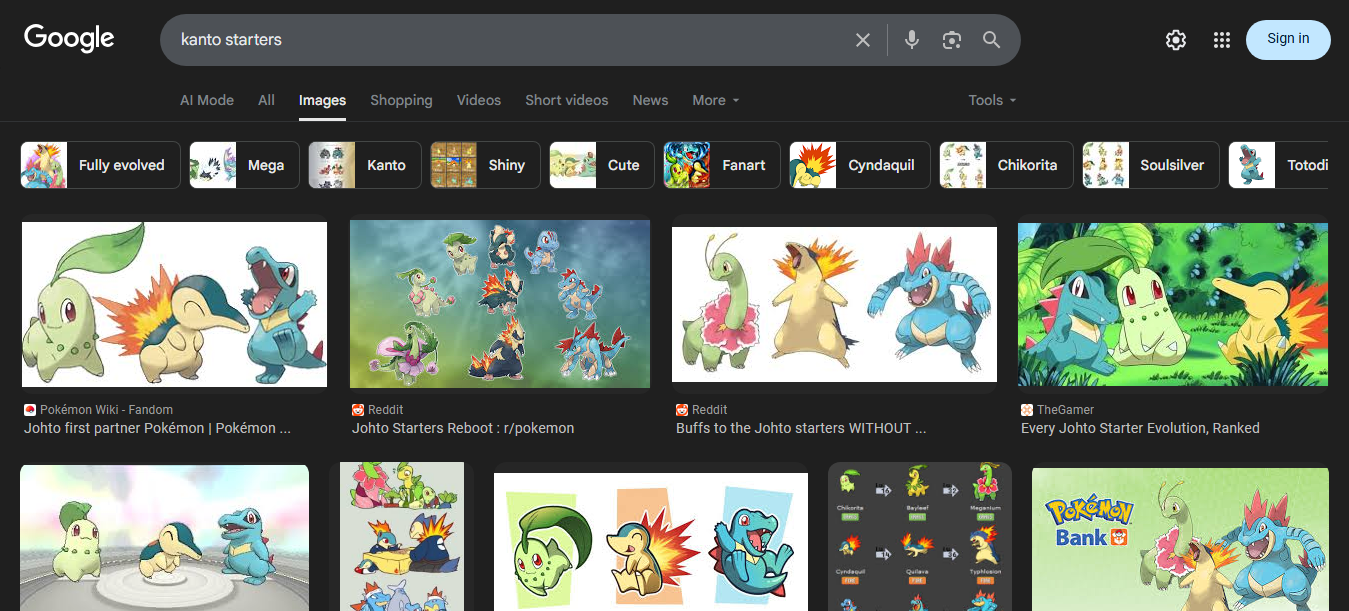Open the starters comic-style stacked artwork image
The width and height of the screenshot is (1349, 611).
pyautogui.click(x=402, y=536)
